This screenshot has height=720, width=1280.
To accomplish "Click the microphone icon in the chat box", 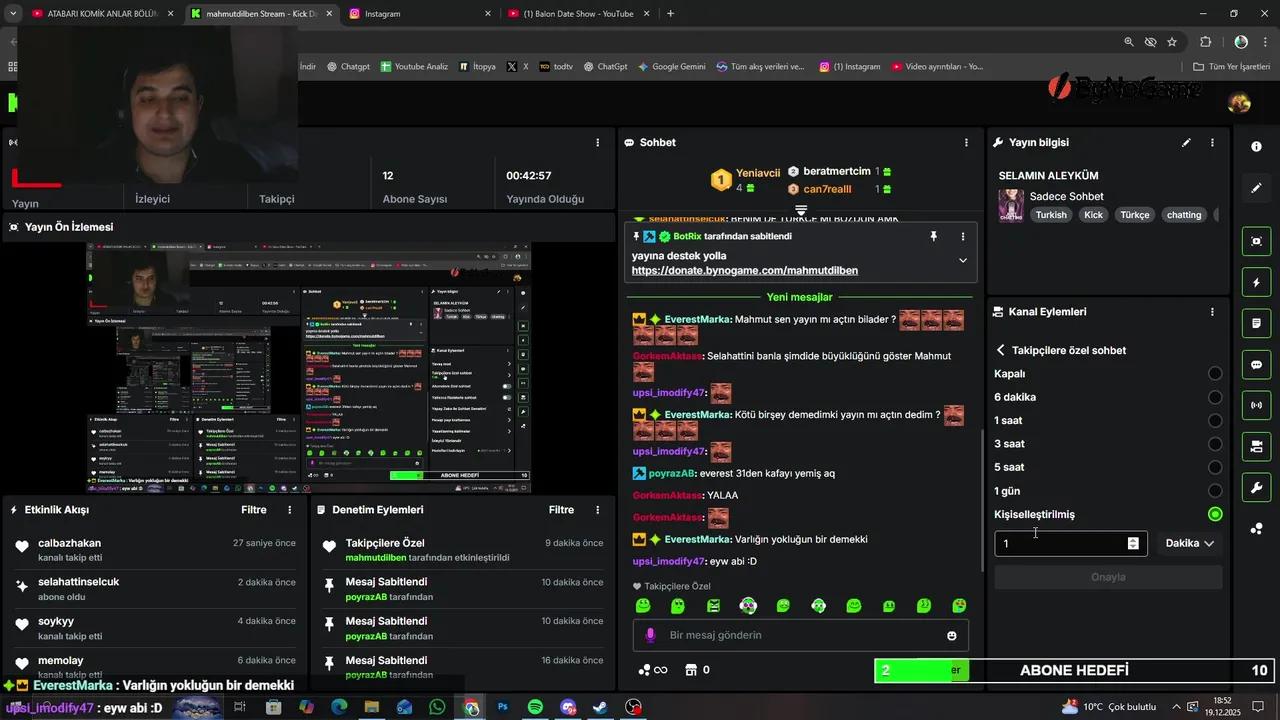I will pyautogui.click(x=650, y=635).
